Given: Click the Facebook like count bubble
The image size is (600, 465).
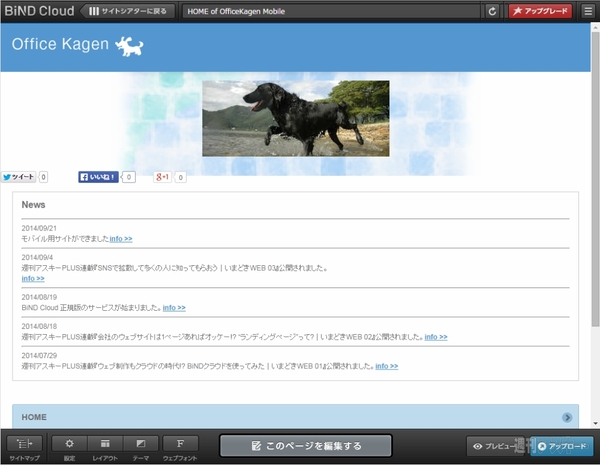Looking at the screenshot, I should pyautogui.click(x=129, y=177).
